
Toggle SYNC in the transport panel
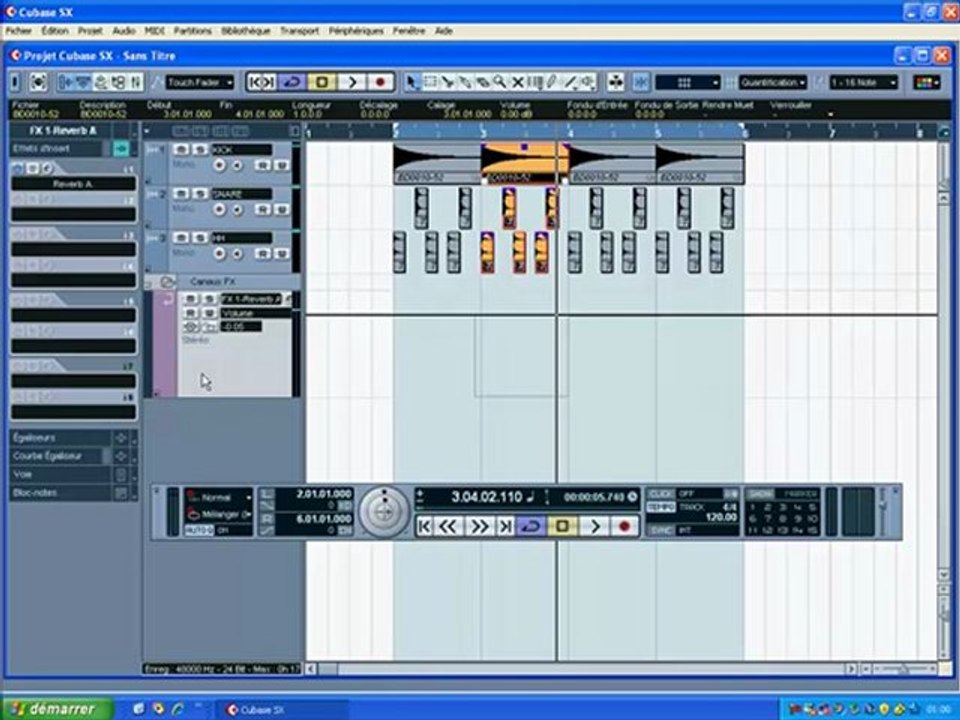[x=661, y=530]
